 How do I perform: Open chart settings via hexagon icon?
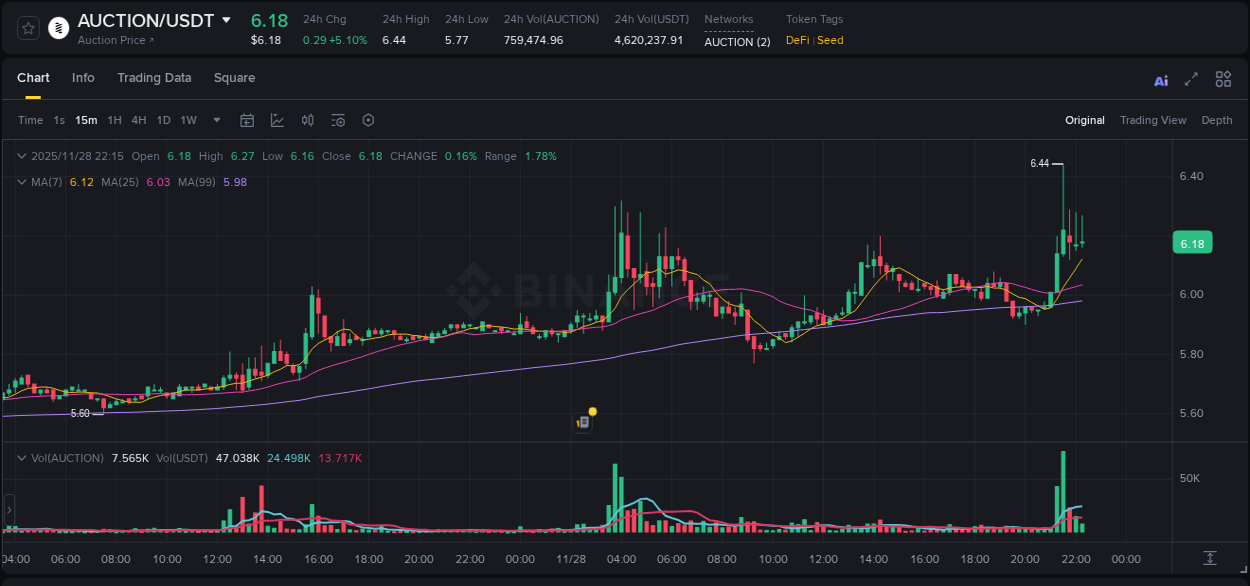click(368, 120)
